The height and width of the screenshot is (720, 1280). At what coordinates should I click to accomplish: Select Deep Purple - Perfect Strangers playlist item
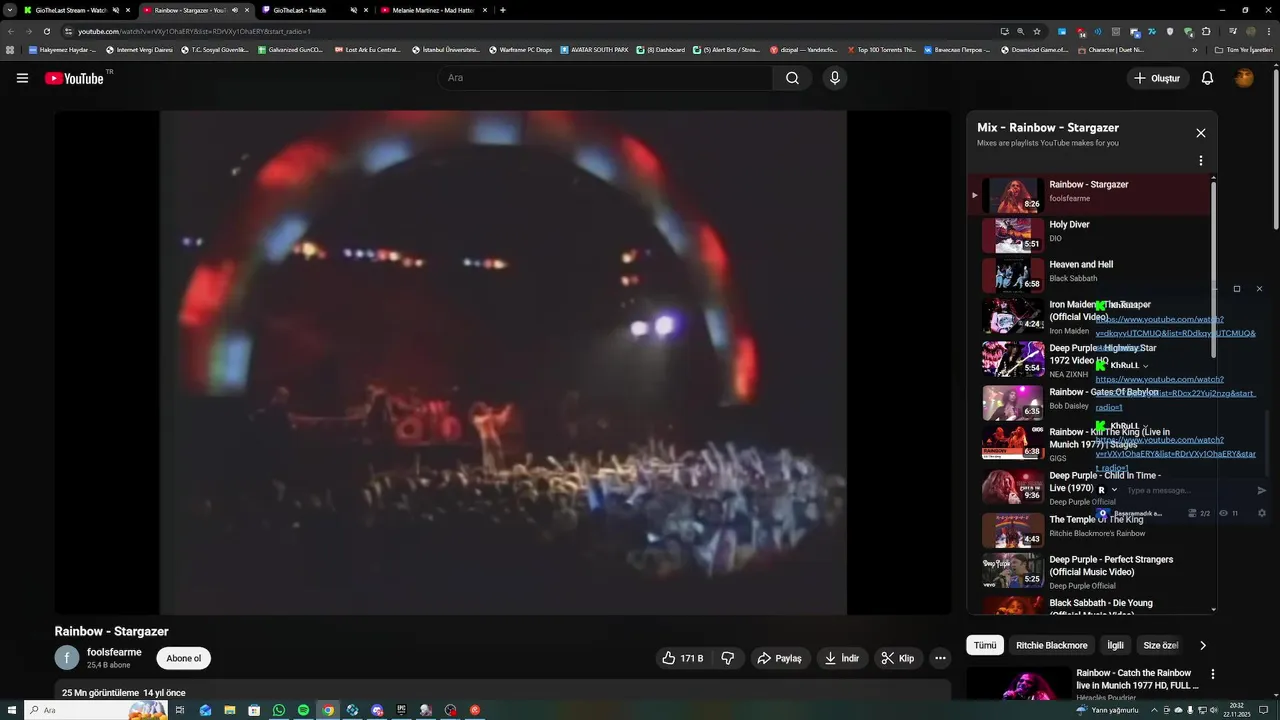(x=1090, y=572)
